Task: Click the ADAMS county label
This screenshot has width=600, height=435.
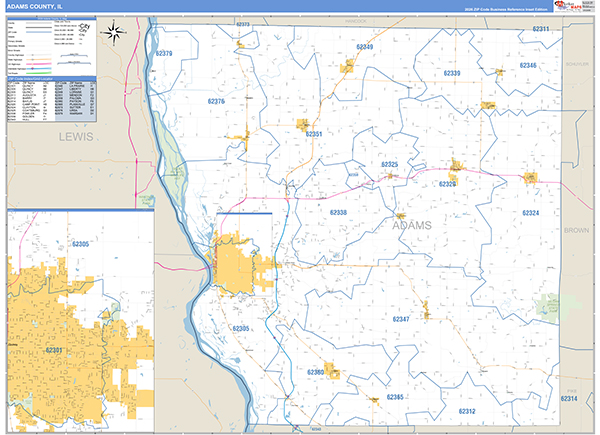Action: pos(412,225)
